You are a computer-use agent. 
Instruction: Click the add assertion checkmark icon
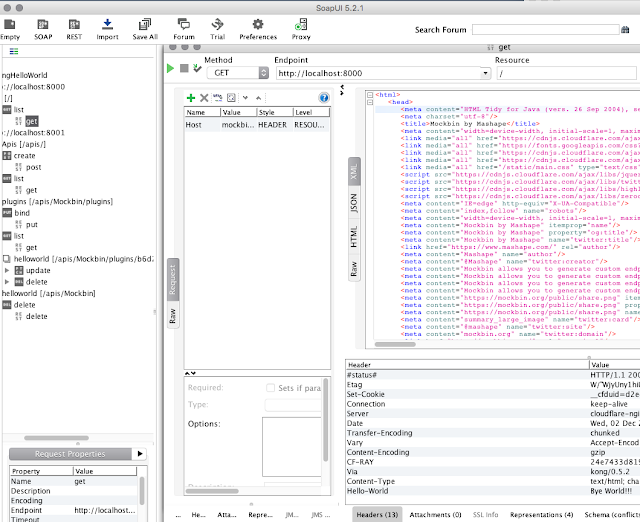[197, 68]
